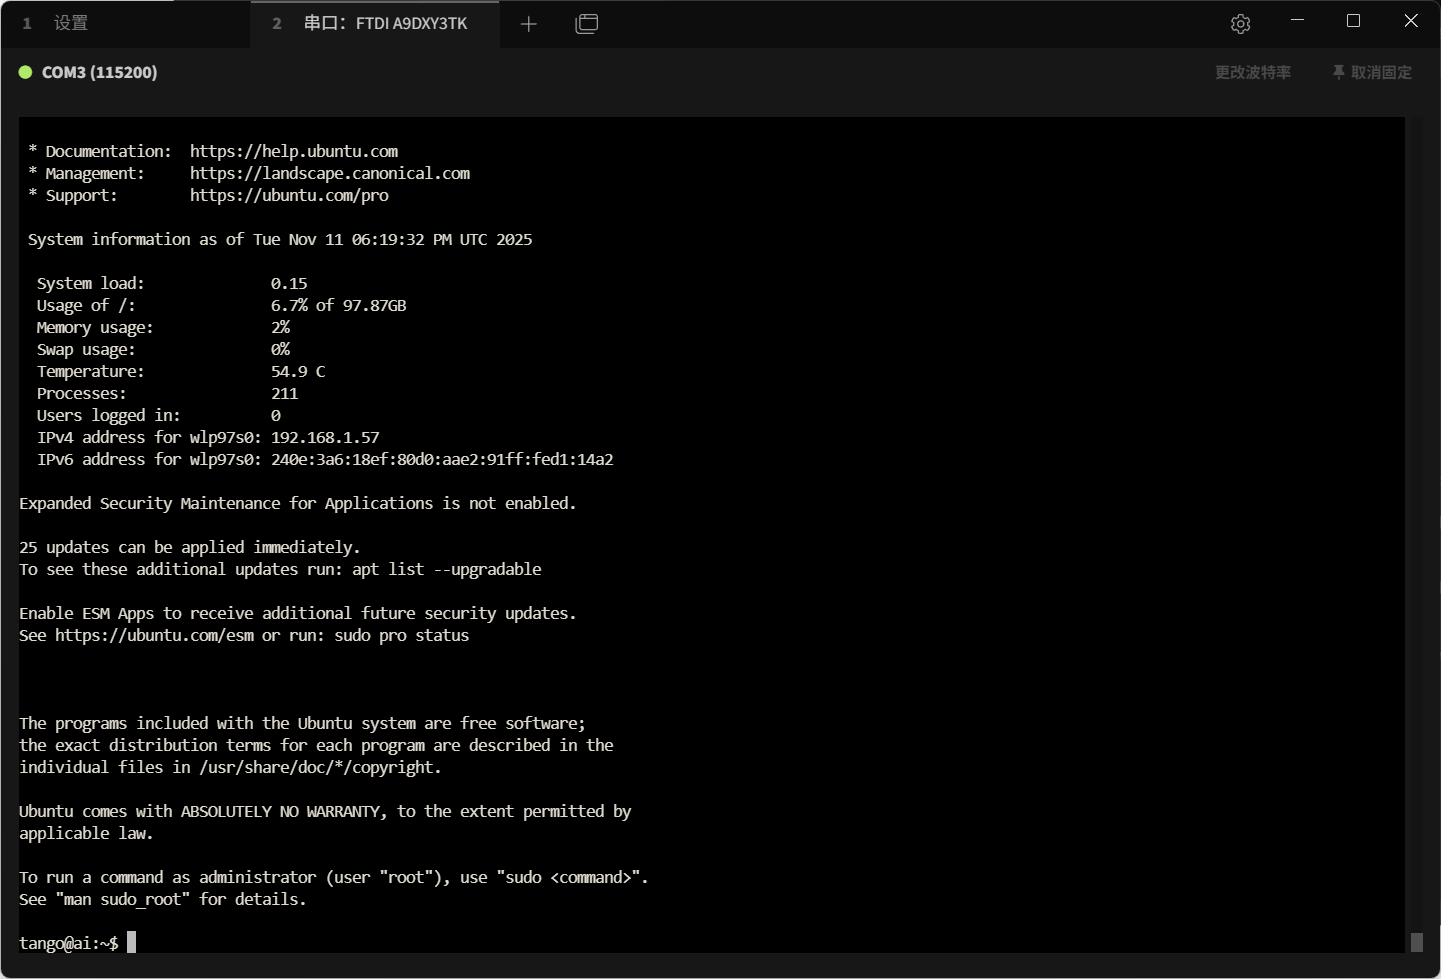
Task: Open settings via the gear icon
Action: [1240, 24]
